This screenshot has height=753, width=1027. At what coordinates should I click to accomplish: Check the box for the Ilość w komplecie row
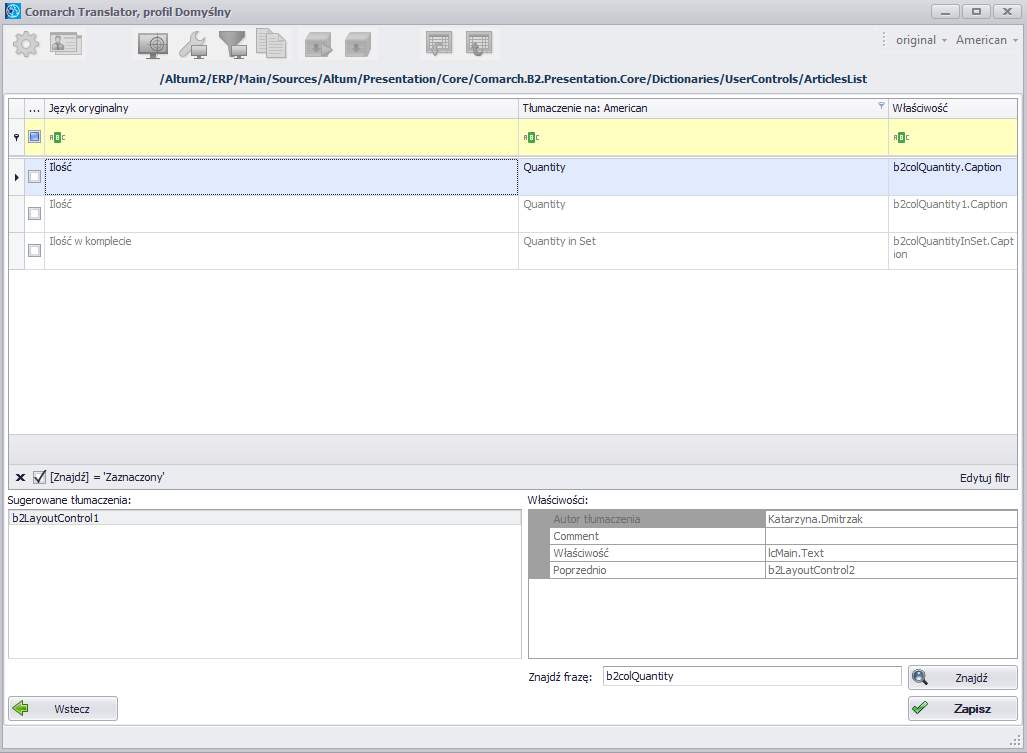click(x=35, y=250)
